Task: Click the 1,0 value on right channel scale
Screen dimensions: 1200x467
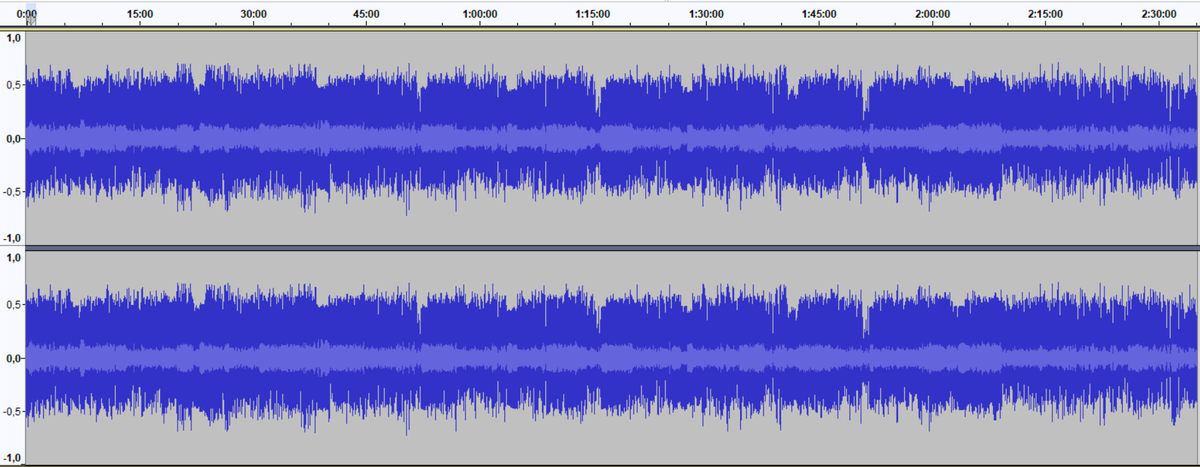Action: click(x=14, y=257)
